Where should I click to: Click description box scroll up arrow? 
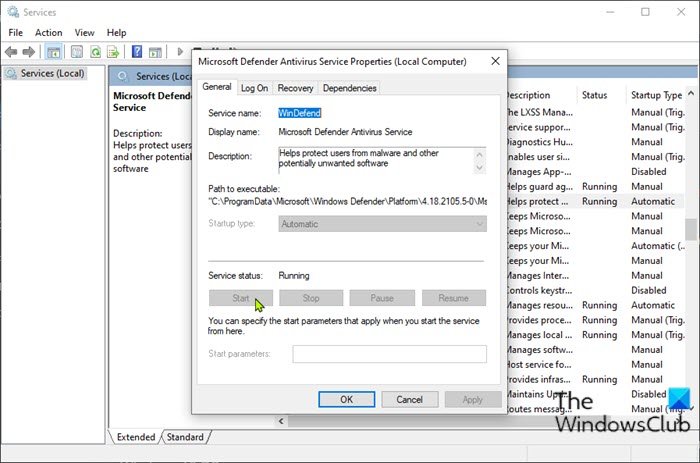[479, 154]
